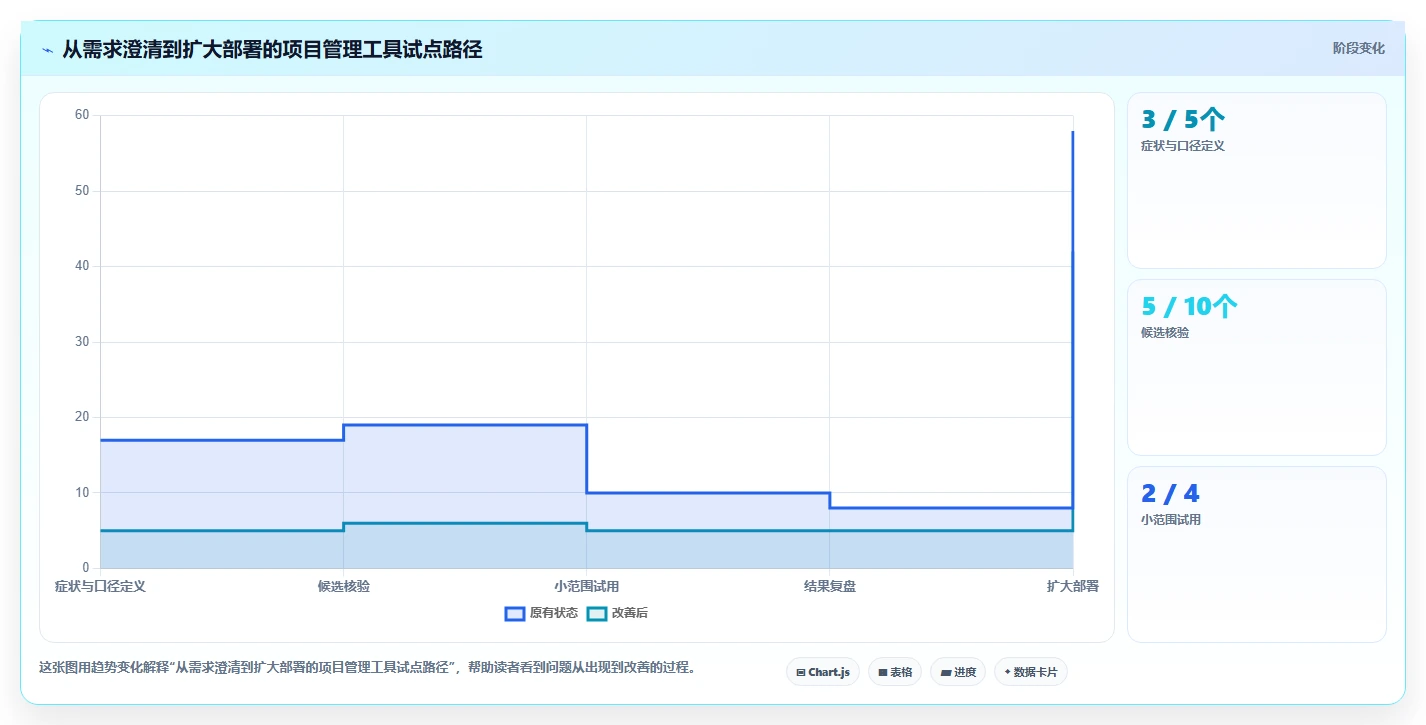The height and width of the screenshot is (725, 1426).
Task: Open the 5 / 10个 data card
Action: 1256,367
